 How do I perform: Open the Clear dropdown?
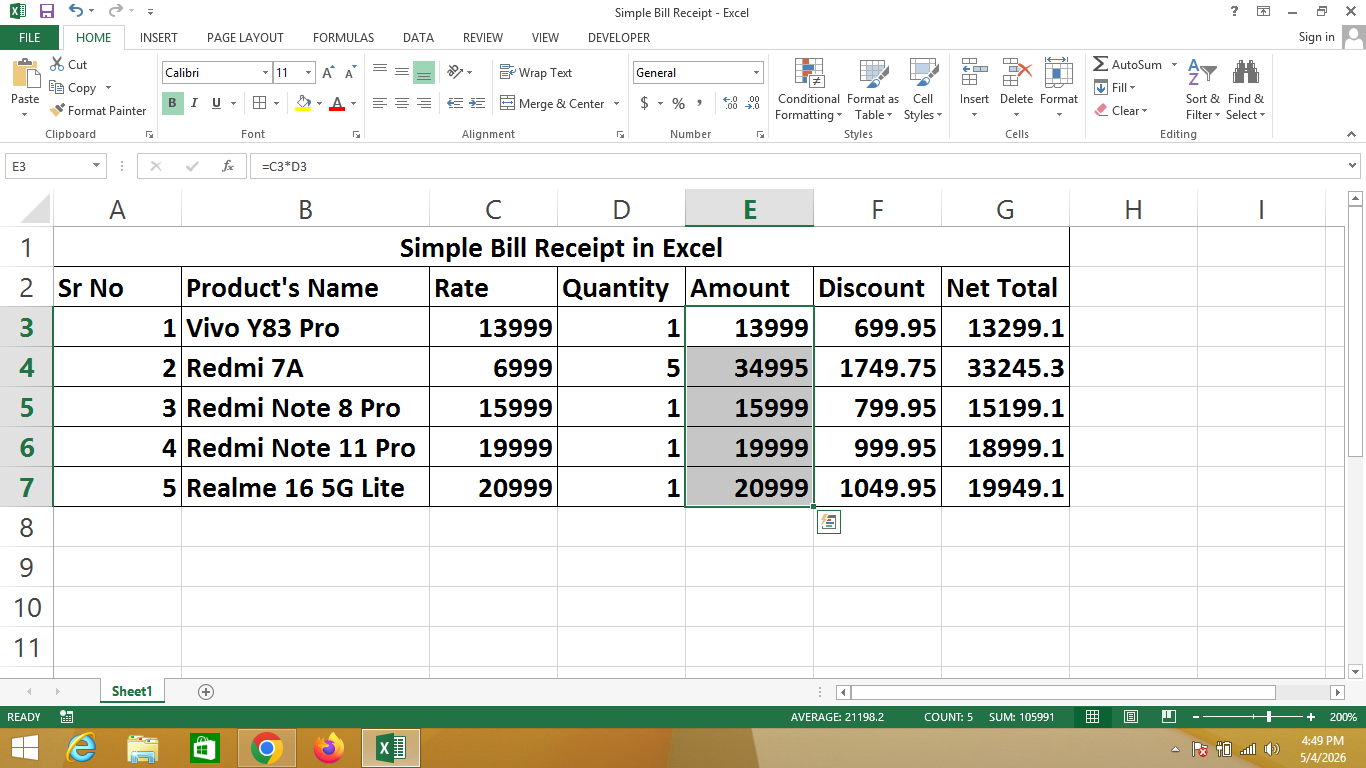[x=1121, y=111]
